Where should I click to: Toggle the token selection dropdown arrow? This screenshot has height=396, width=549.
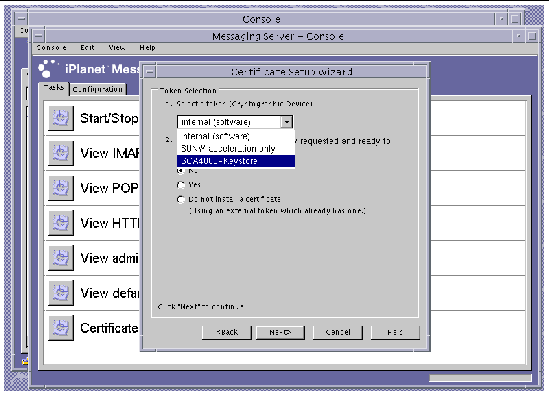click(287, 122)
